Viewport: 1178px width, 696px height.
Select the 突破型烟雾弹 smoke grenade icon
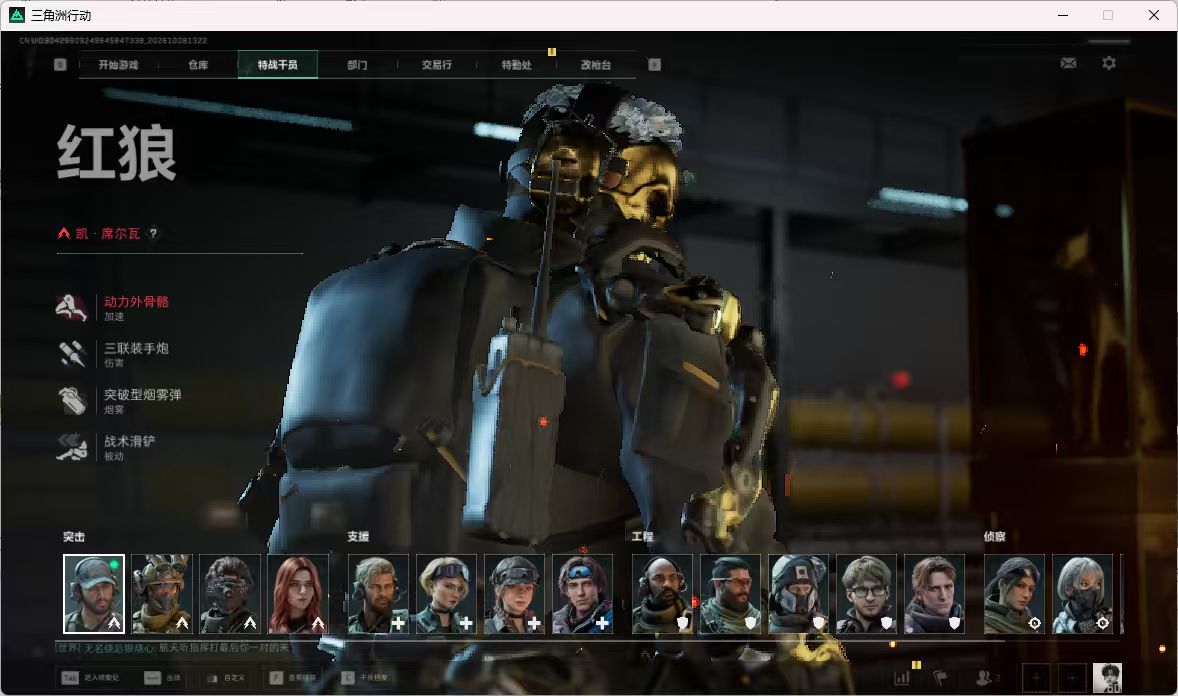[x=72, y=401]
